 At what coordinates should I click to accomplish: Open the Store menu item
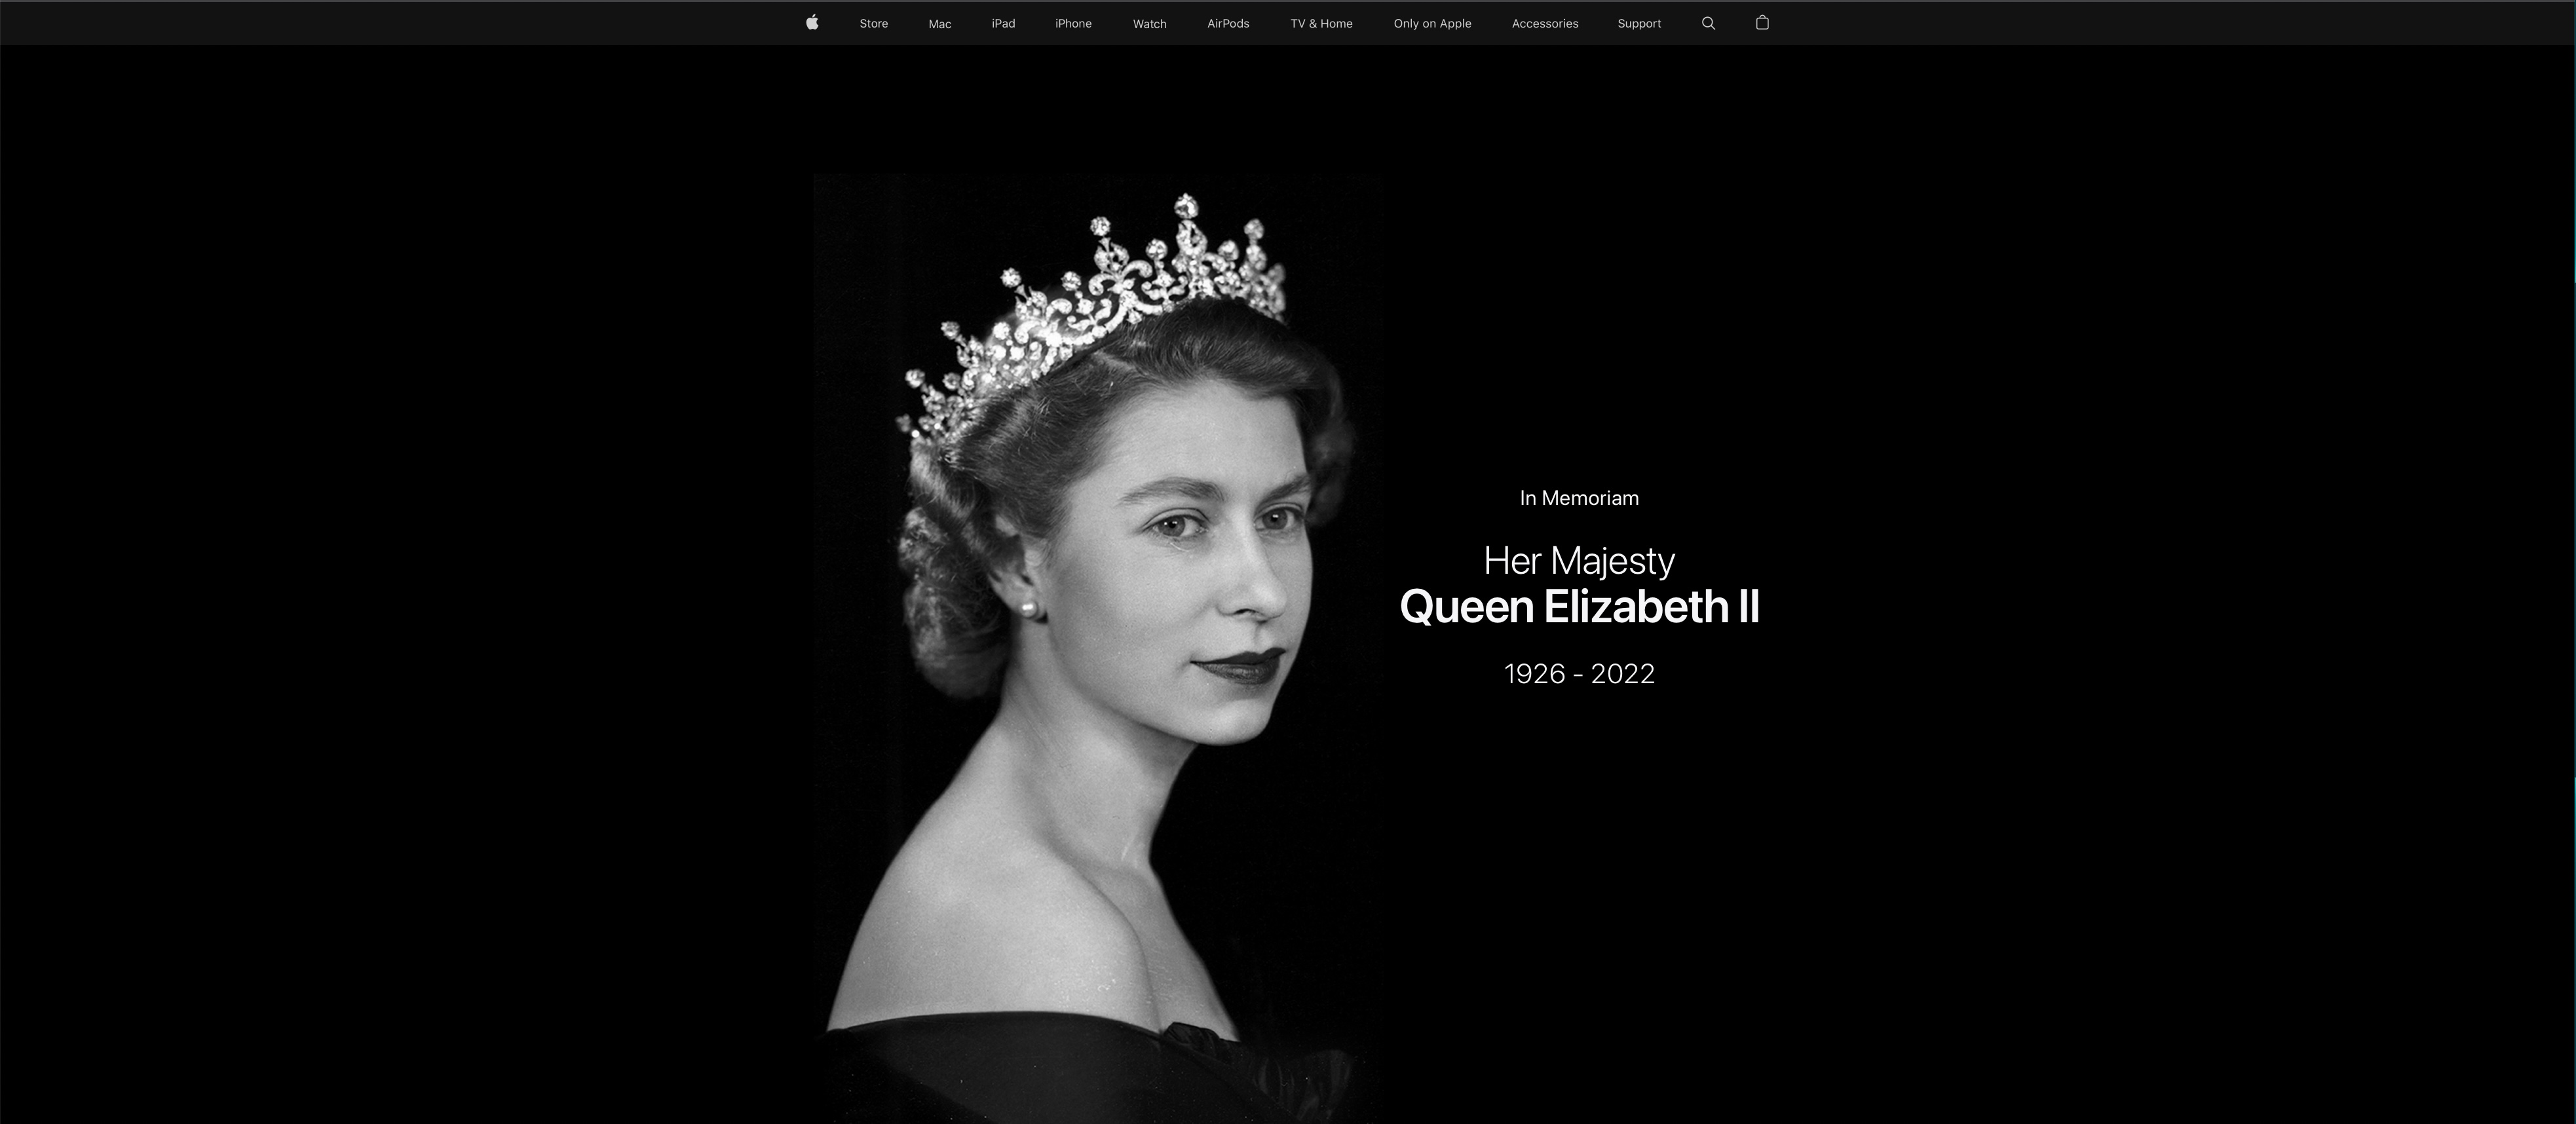click(x=873, y=24)
